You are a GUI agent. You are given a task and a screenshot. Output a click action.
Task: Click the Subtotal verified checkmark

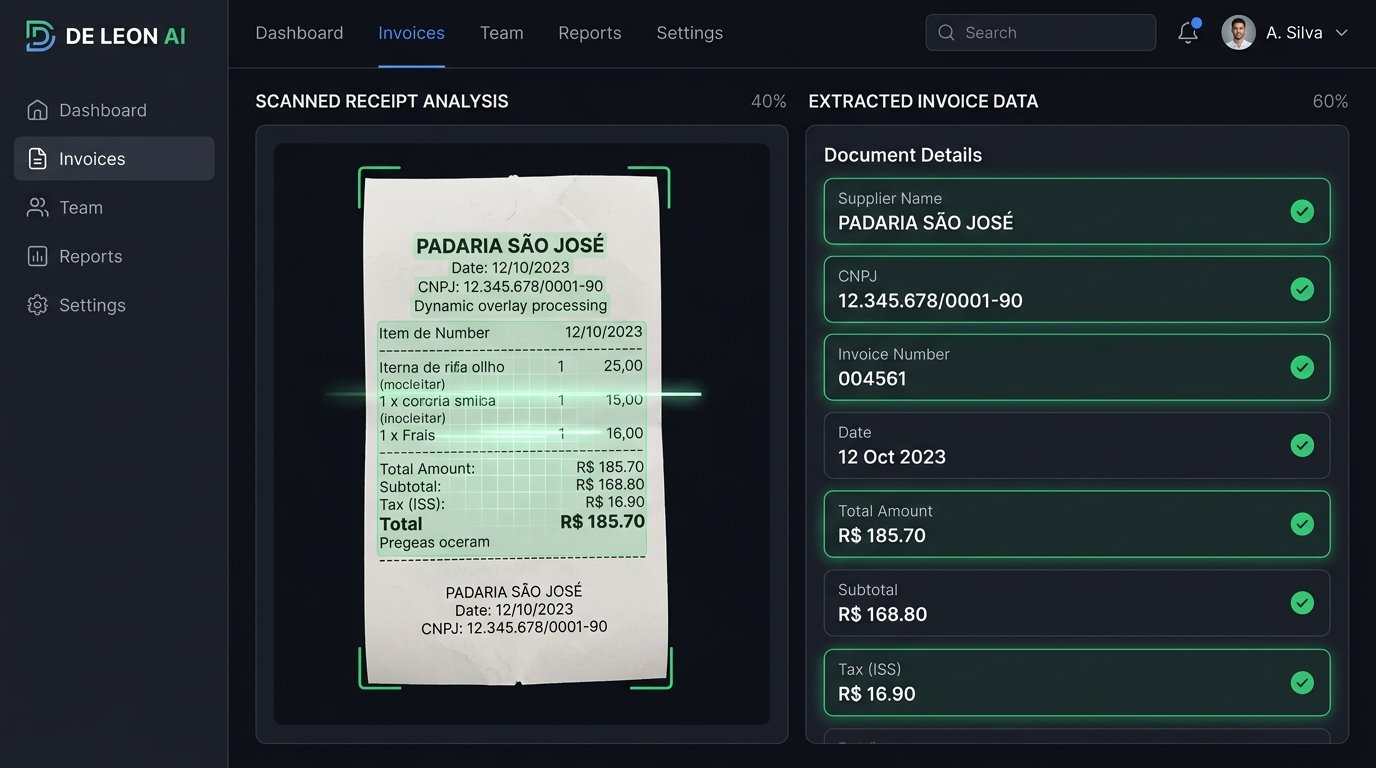click(1302, 602)
